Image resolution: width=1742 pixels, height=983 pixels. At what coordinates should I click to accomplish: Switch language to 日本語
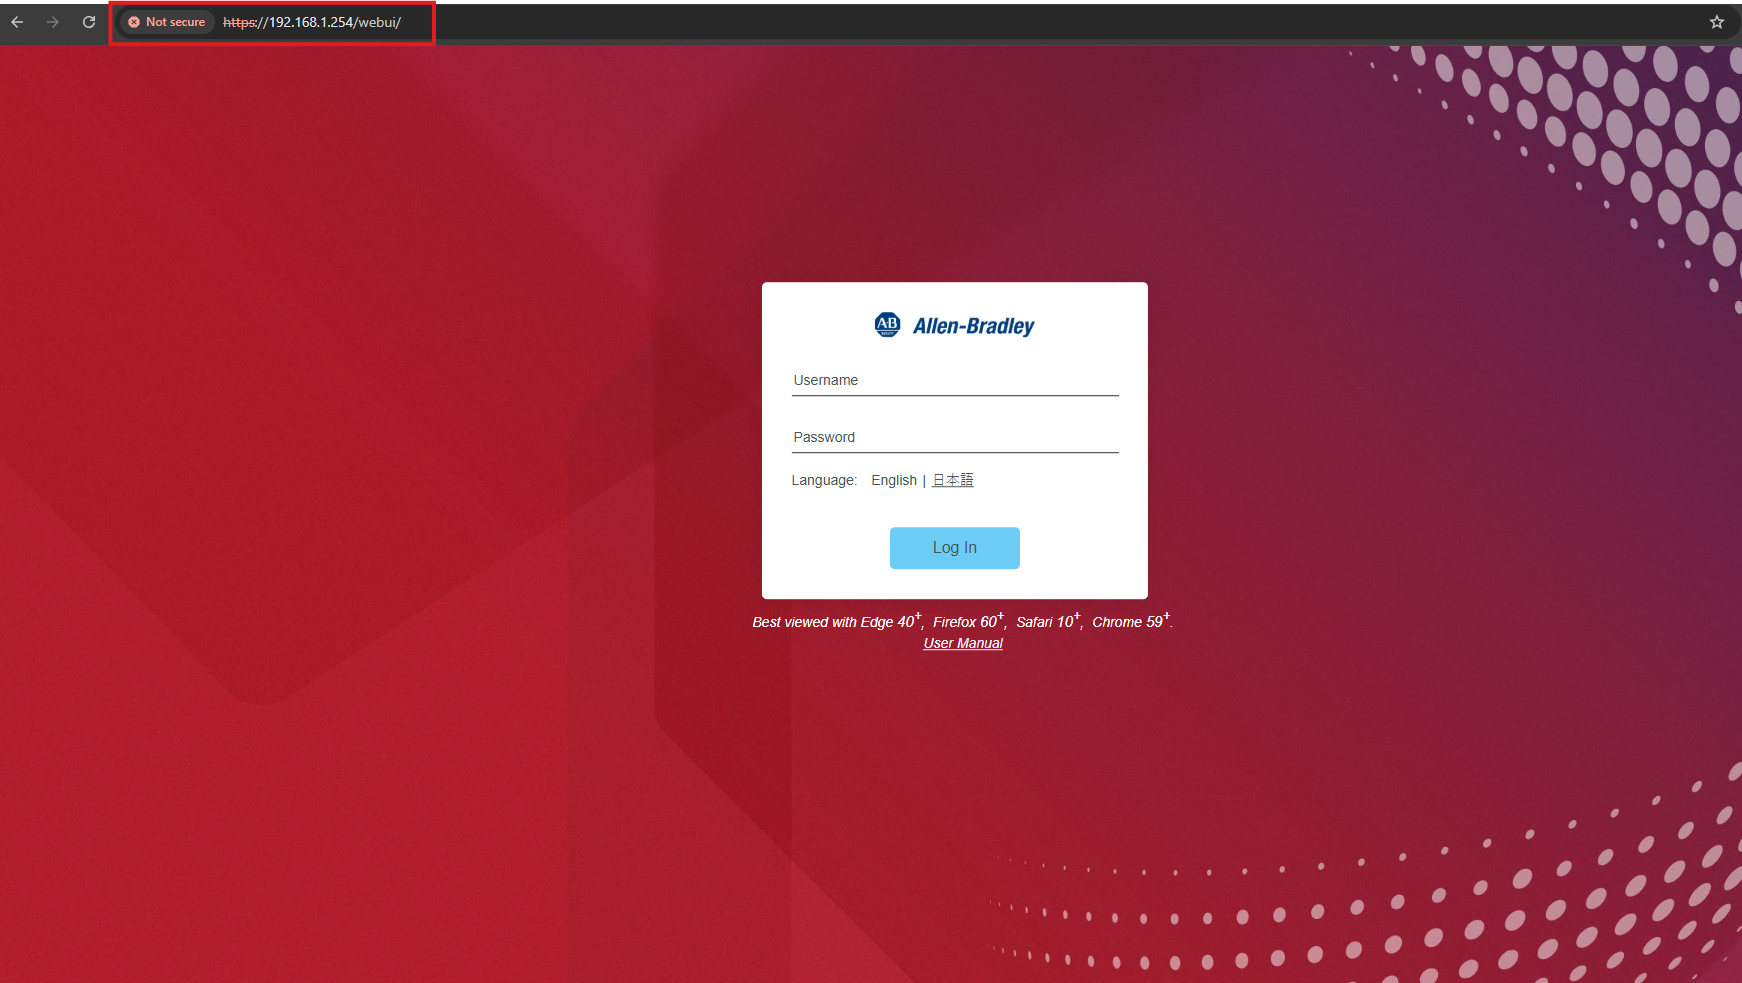953,481
